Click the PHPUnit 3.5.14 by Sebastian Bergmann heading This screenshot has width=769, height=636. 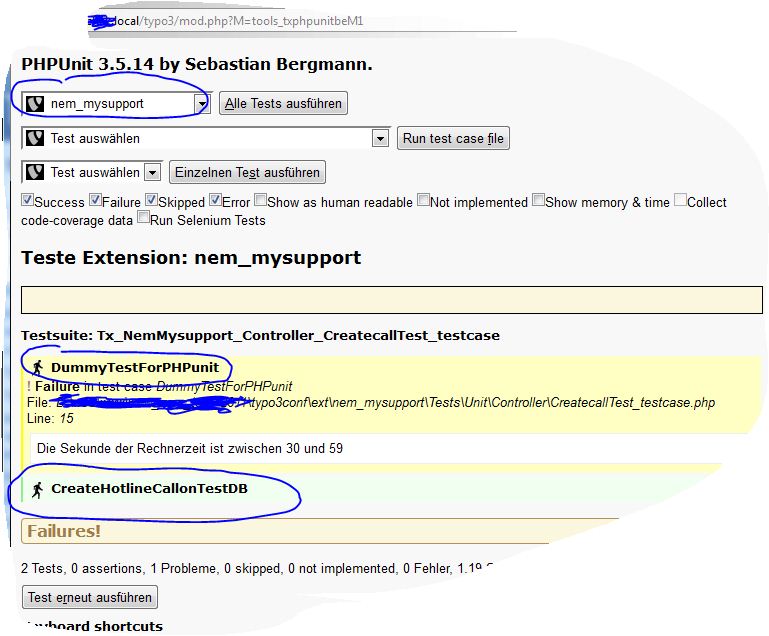(197, 64)
